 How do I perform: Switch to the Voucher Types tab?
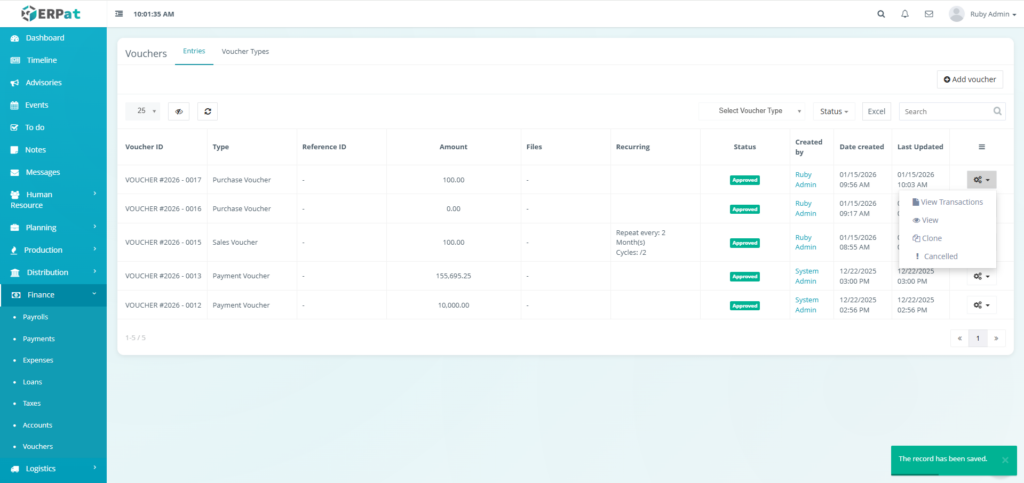(245, 51)
